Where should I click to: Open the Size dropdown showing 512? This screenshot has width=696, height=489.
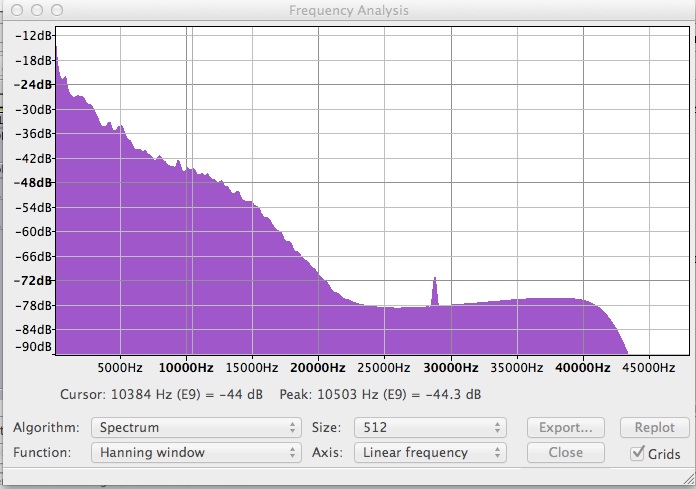pos(430,428)
